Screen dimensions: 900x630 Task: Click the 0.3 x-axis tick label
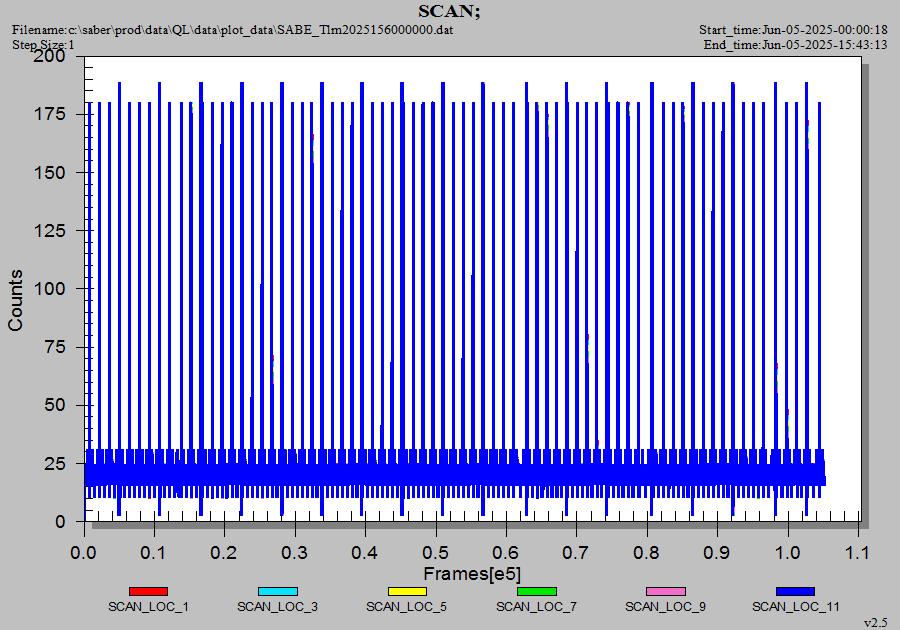(x=294, y=553)
